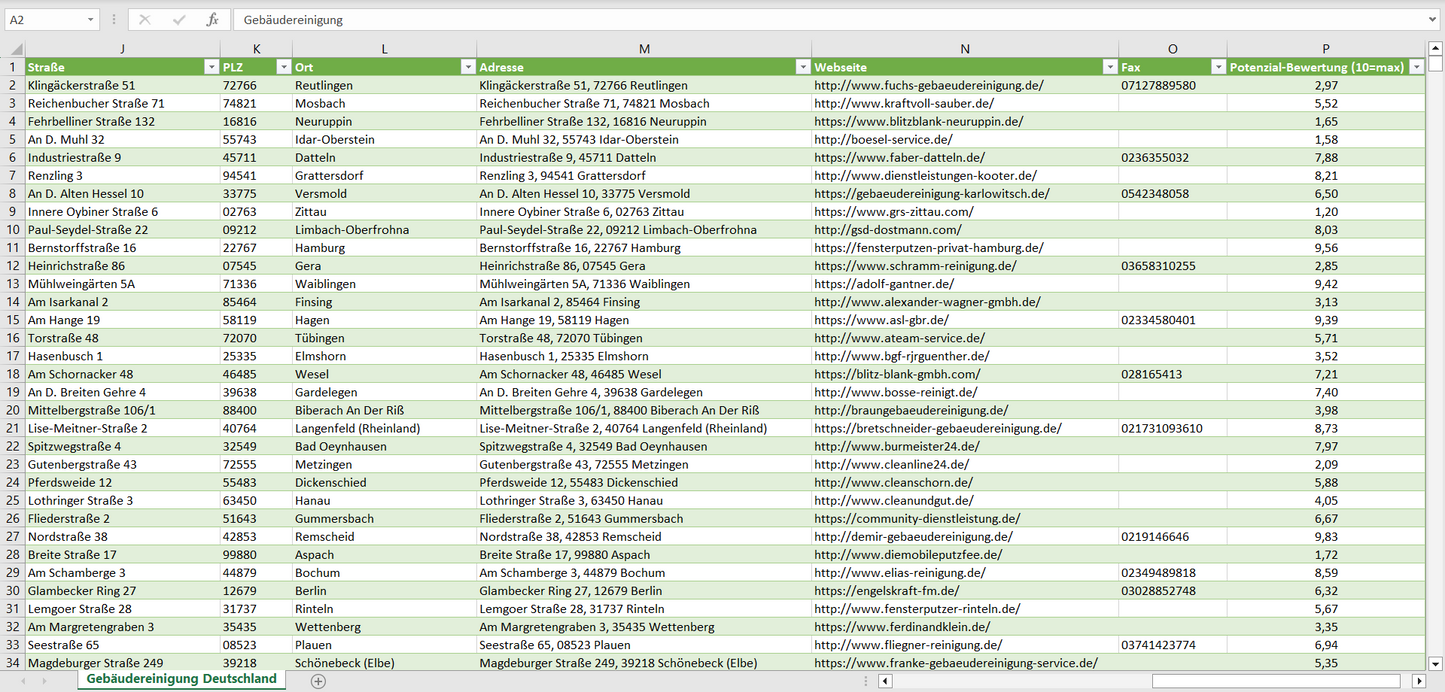Select row 10 header
Viewport: 1445px width, 692px height.
coord(13,230)
